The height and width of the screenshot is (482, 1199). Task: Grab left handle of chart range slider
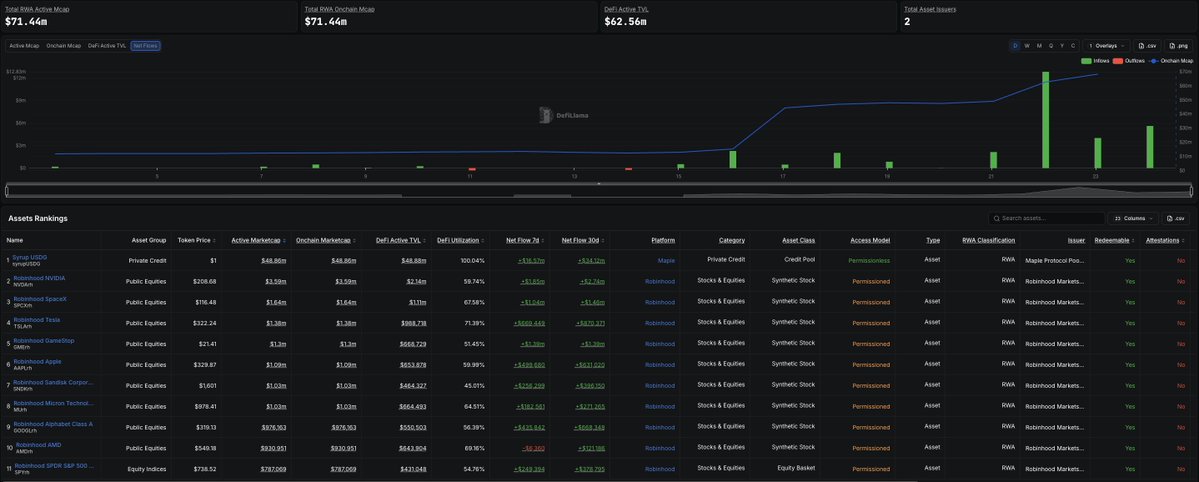(x=6, y=190)
